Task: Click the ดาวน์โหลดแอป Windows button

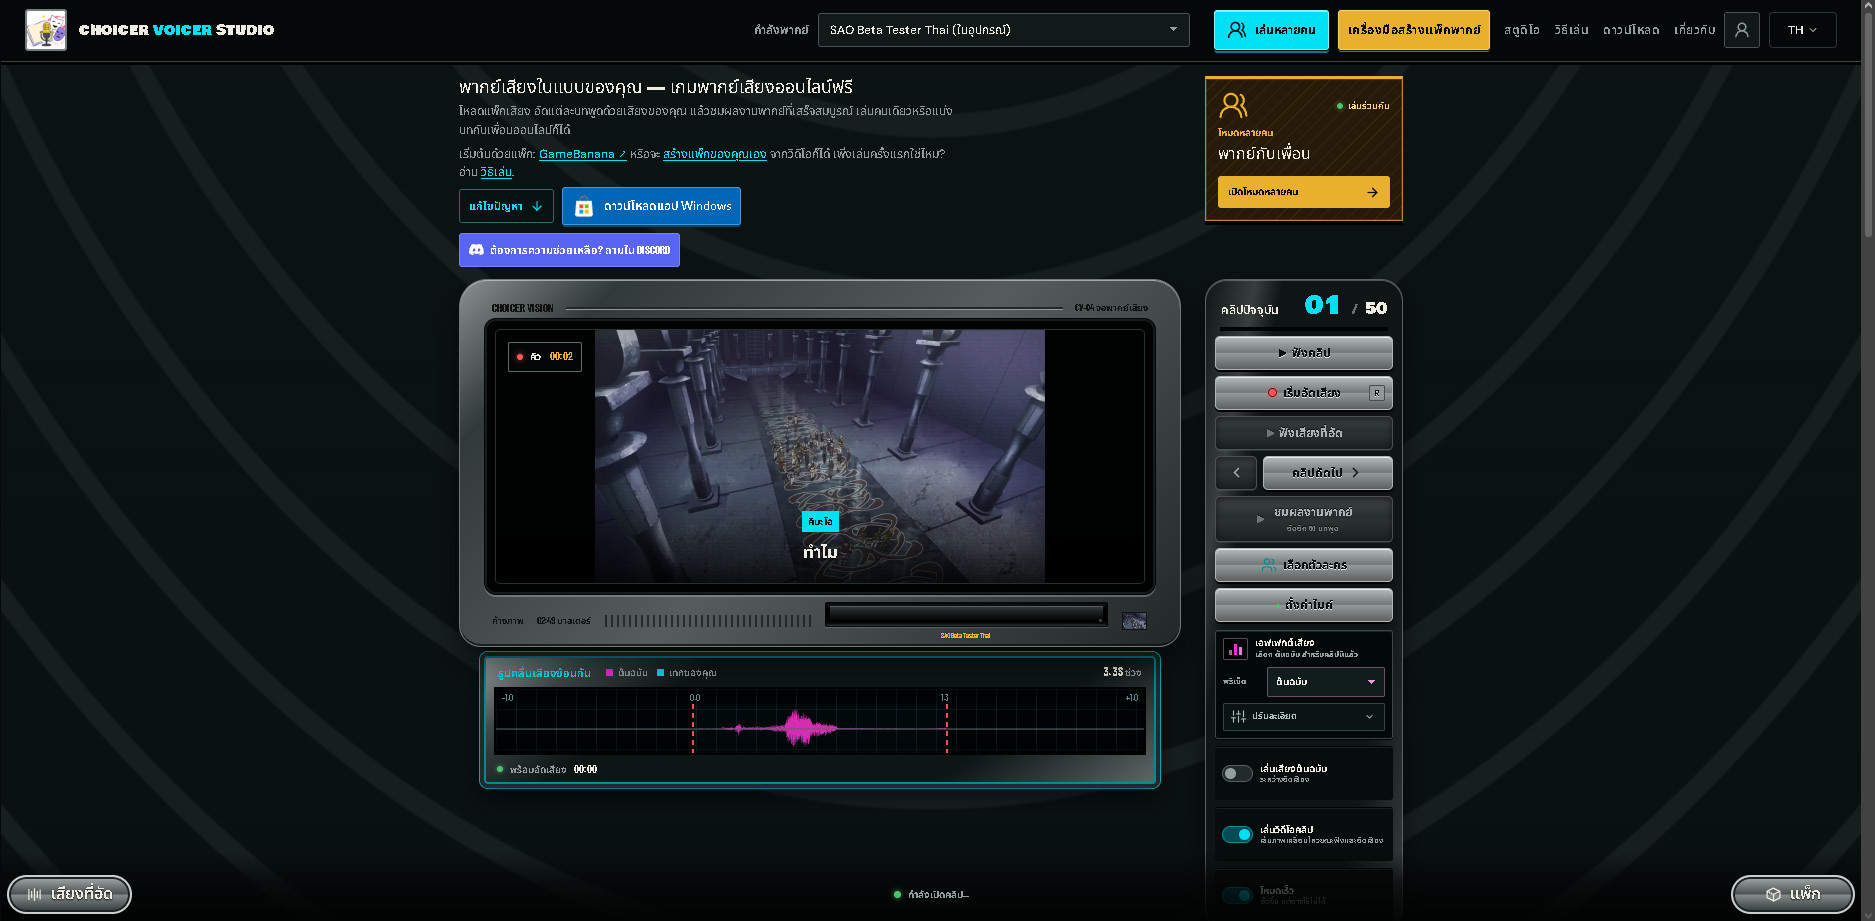Action: pyautogui.click(x=651, y=206)
